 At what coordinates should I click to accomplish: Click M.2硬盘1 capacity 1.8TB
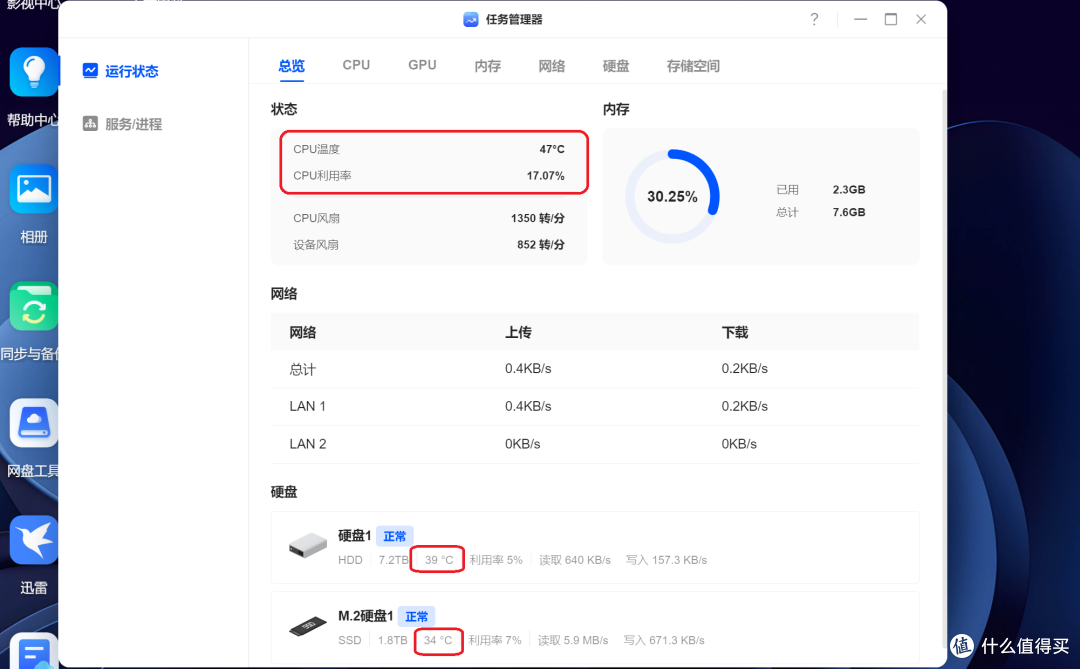[393, 640]
